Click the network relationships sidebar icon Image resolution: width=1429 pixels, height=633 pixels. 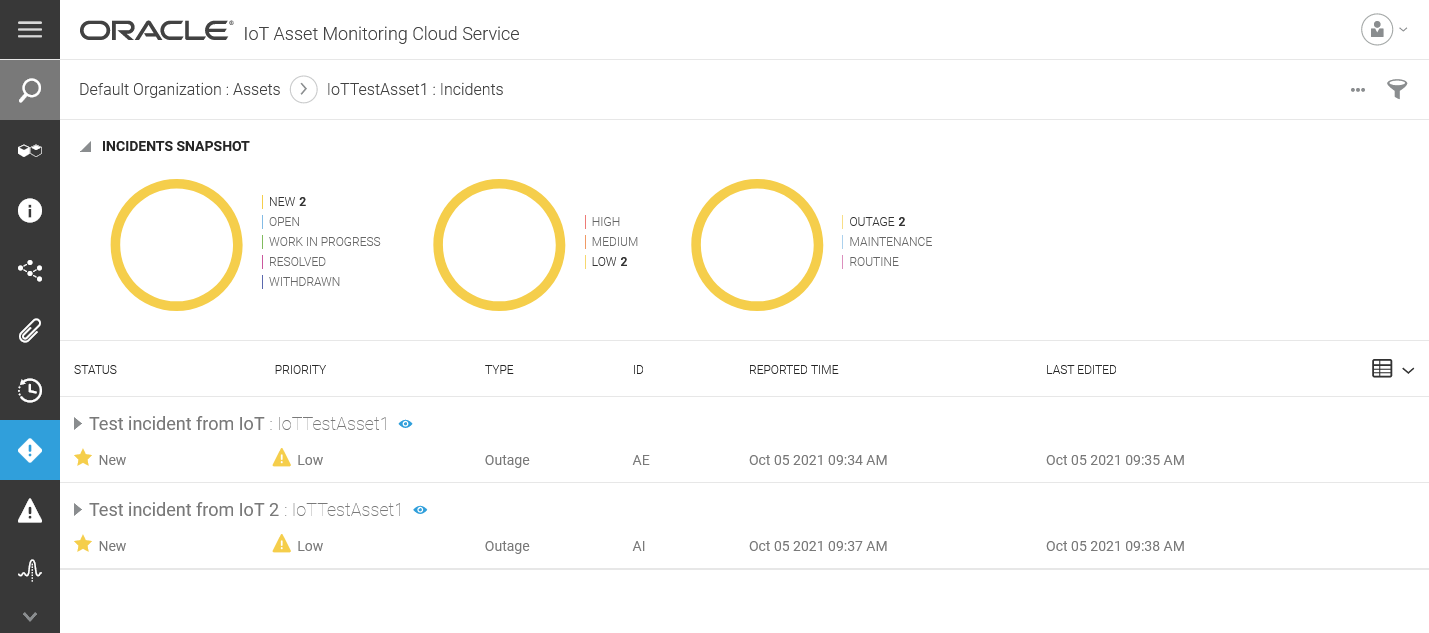point(30,270)
